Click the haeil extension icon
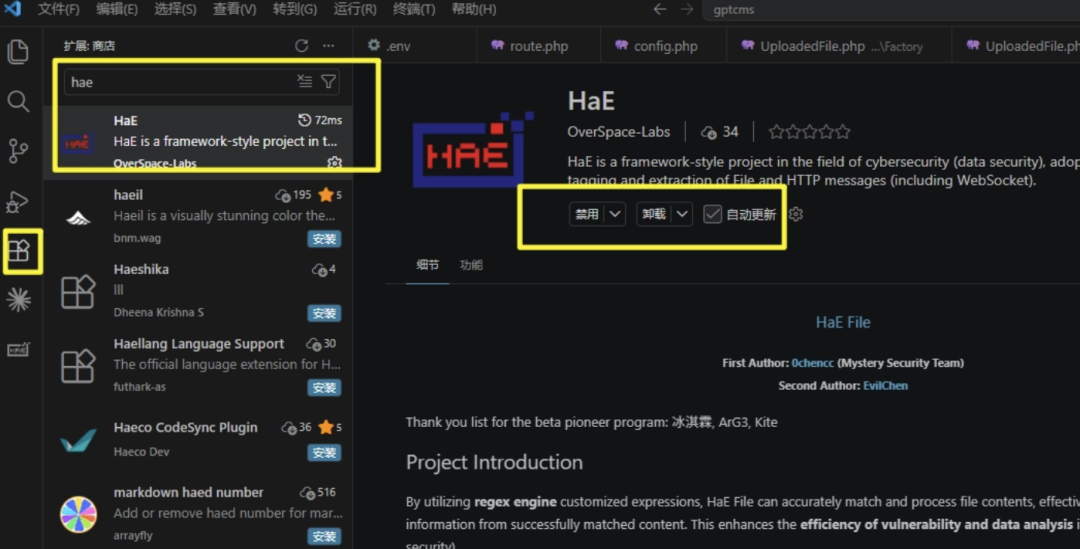This screenshot has height=549, width=1080. [x=78, y=218]
